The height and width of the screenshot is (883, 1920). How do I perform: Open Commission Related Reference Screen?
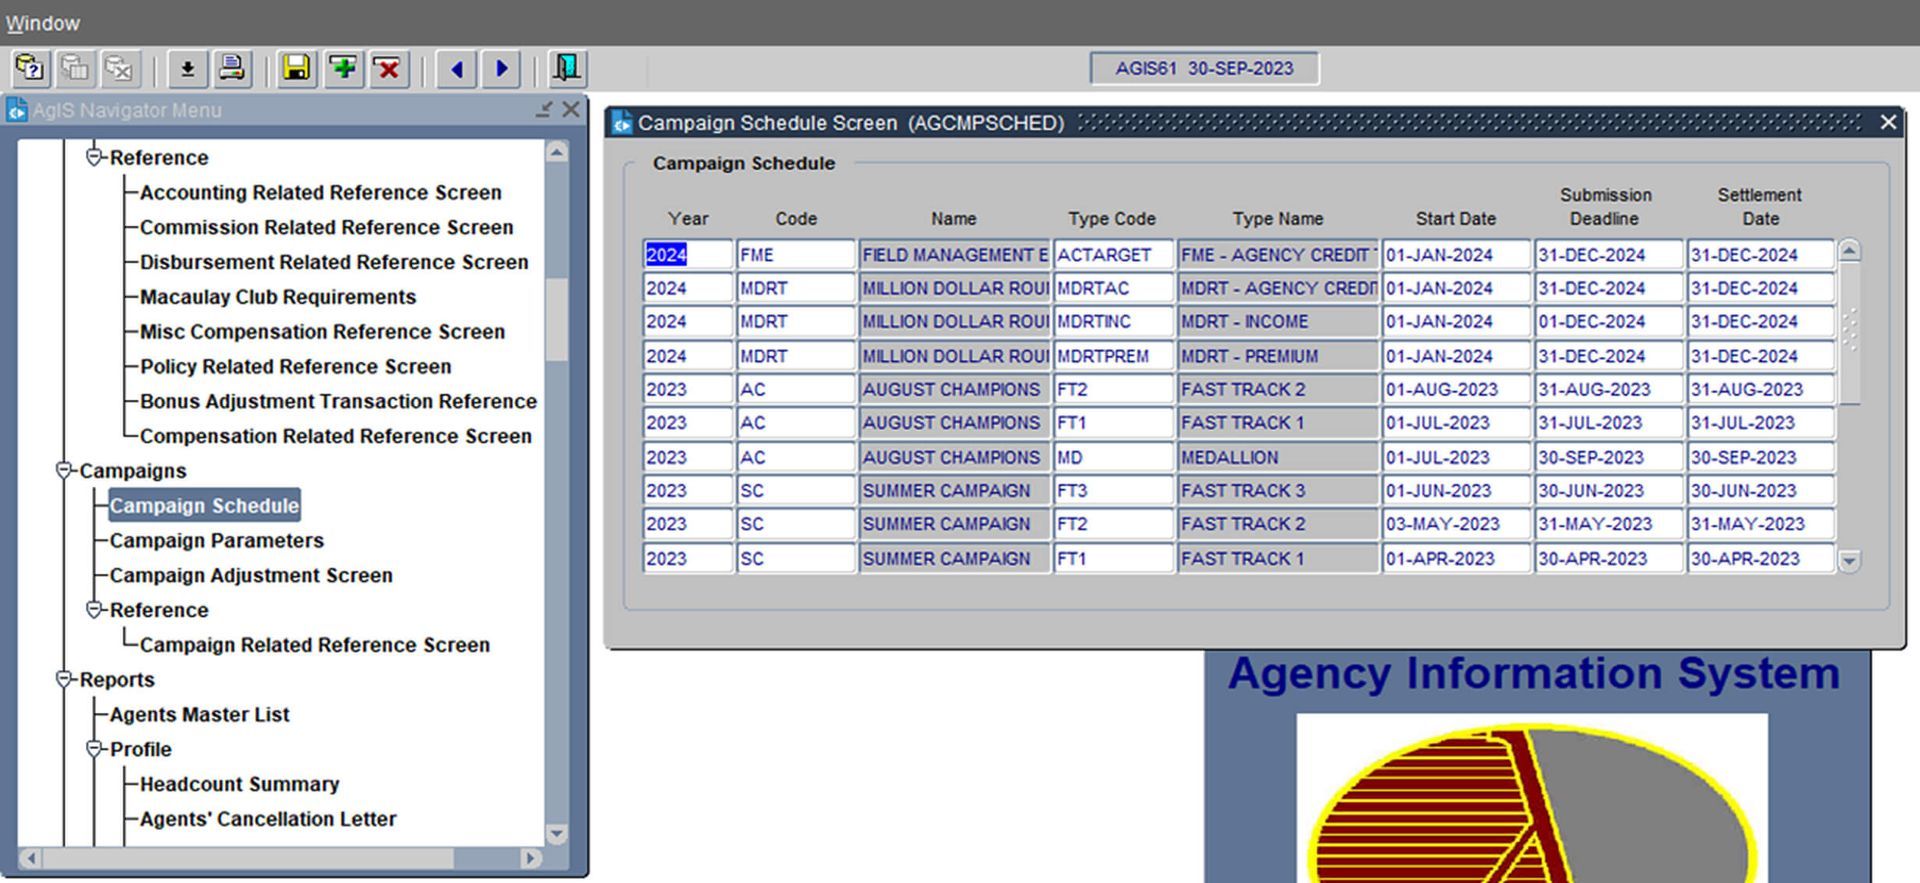[x=327, y=227]
